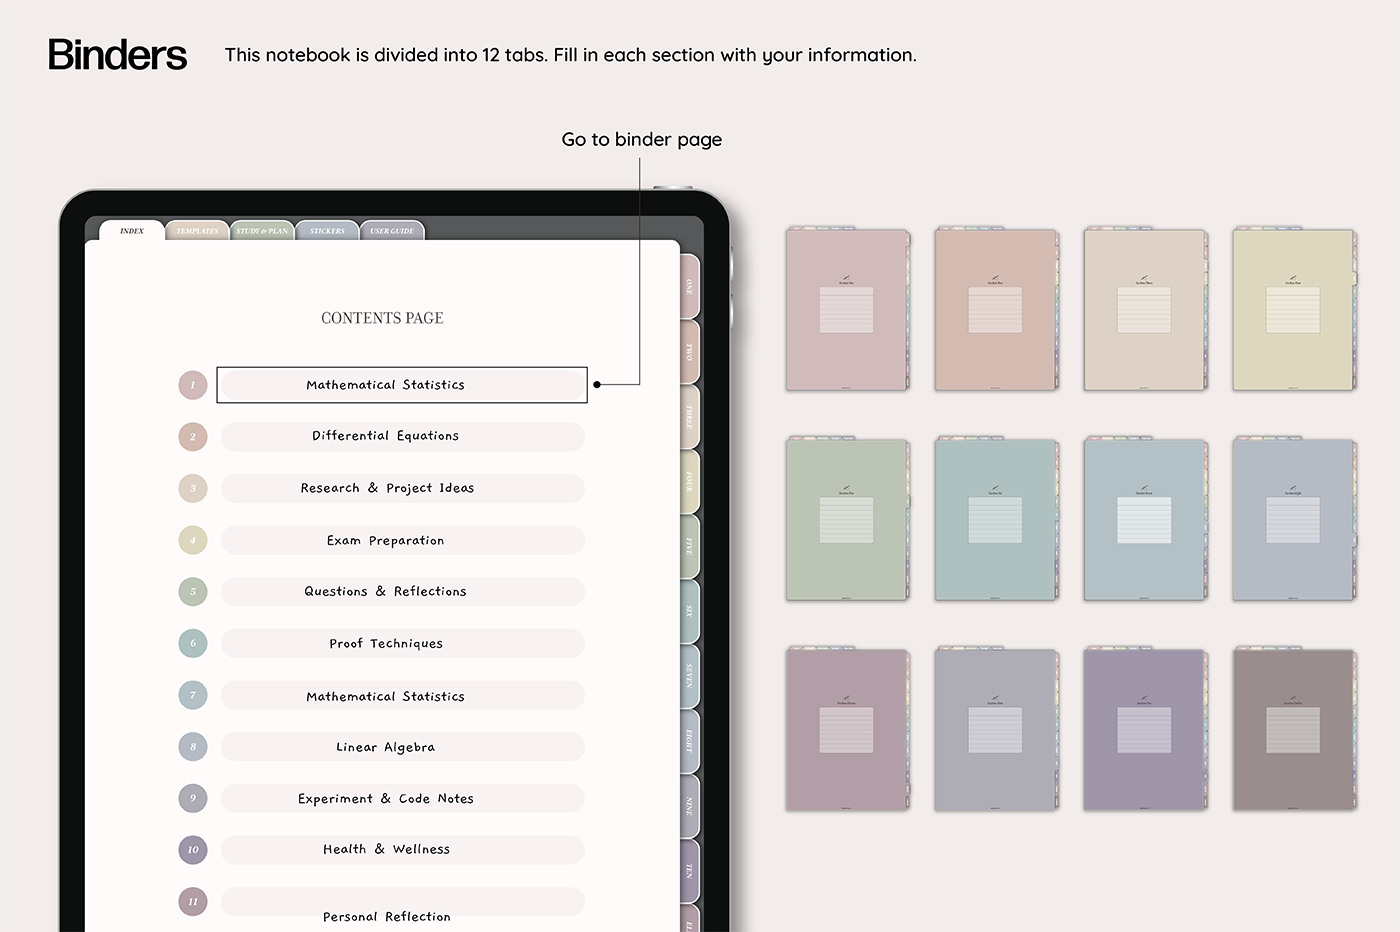Open the Stickers tab

(x=327, y=231)
